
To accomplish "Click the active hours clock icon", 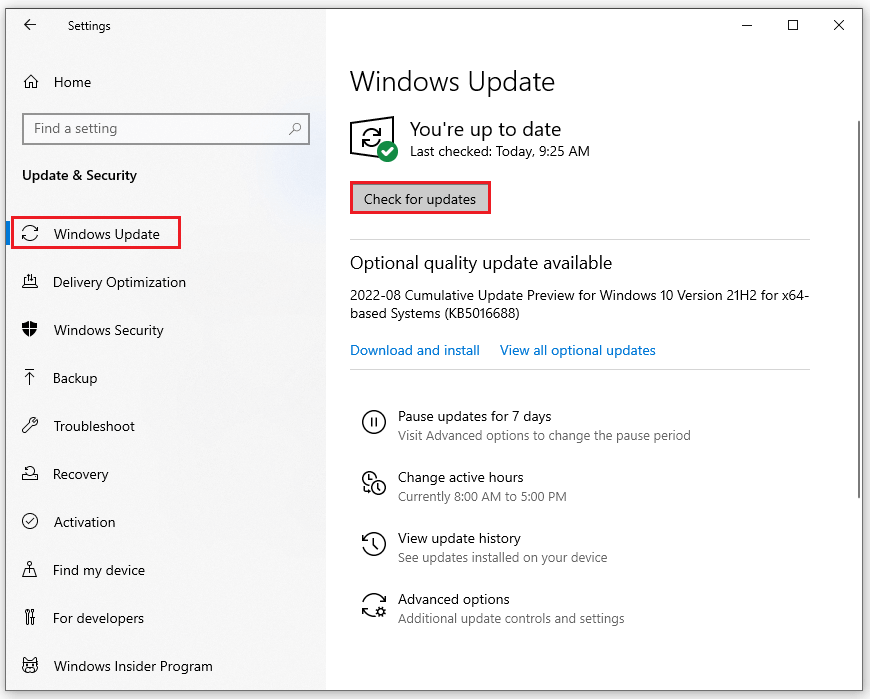I will point(374,483).
